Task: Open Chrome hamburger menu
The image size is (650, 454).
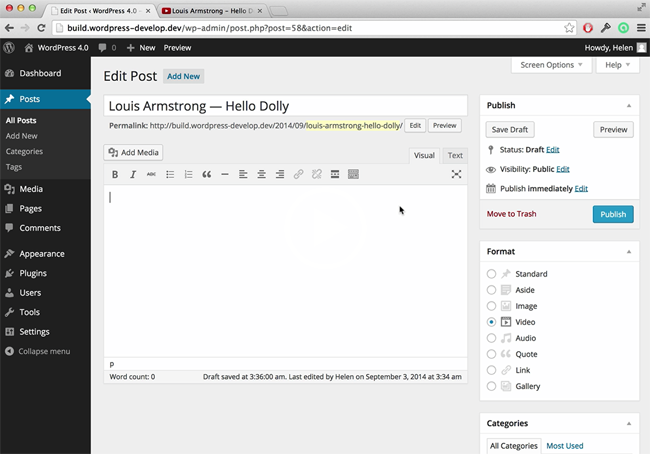Action: (x=641, y=28)
